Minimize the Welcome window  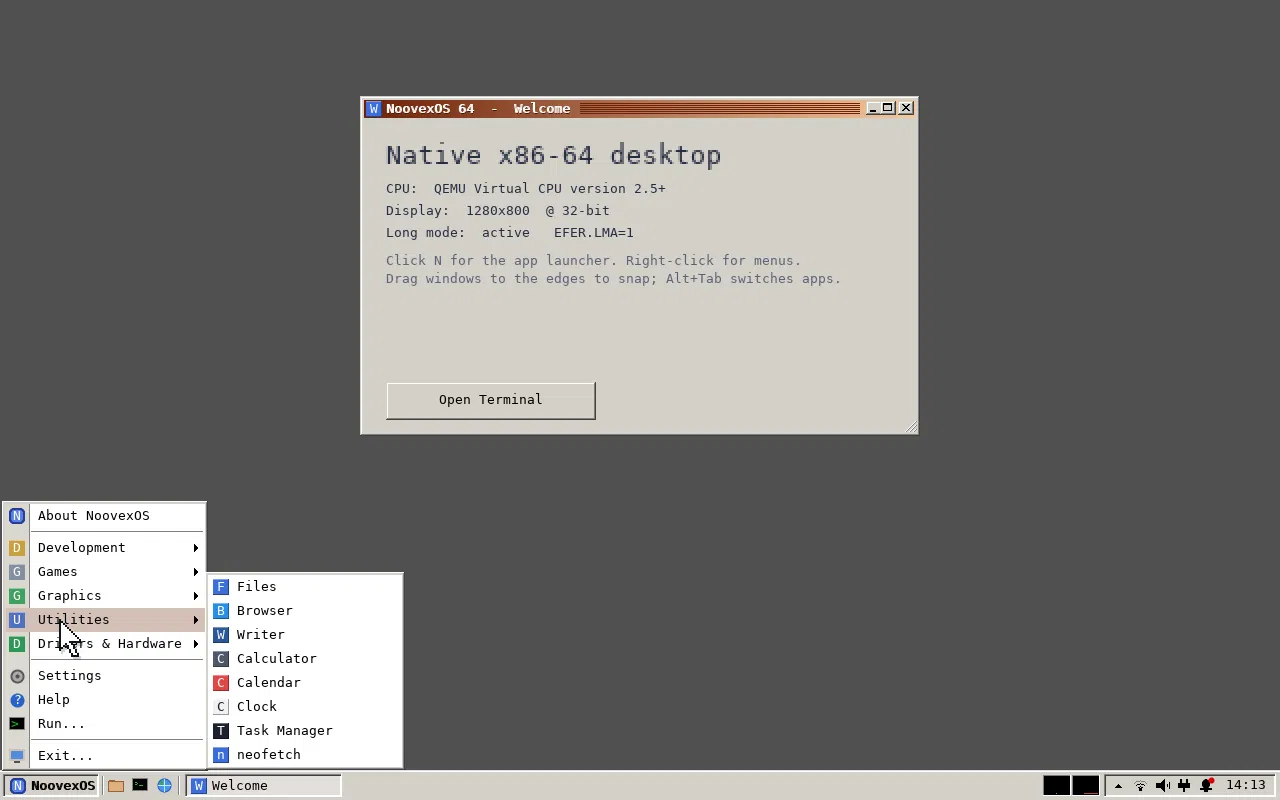pos(872,108)
